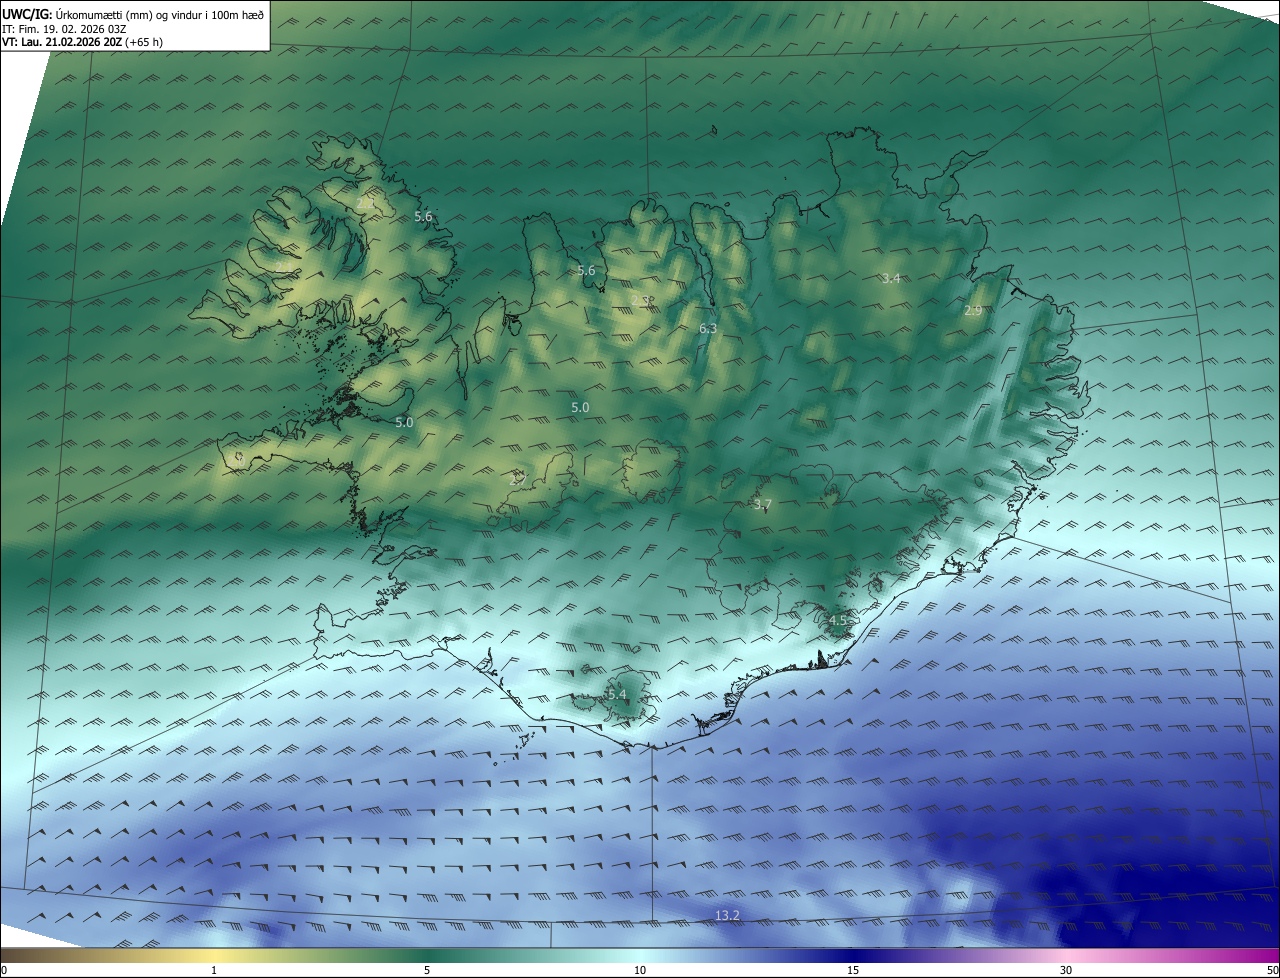Click the 3.4 value label on map
1280x978 pixels.
[x=891, y=278]
